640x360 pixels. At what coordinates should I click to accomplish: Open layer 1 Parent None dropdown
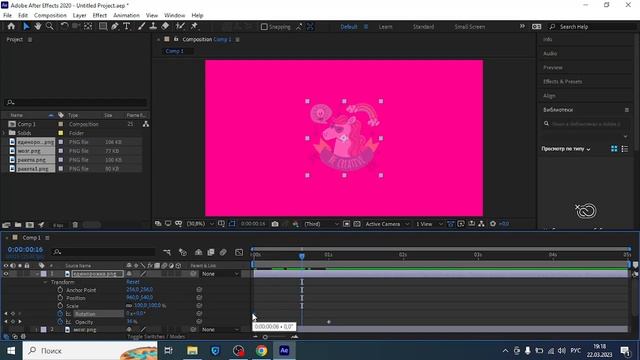click(220, 274)
